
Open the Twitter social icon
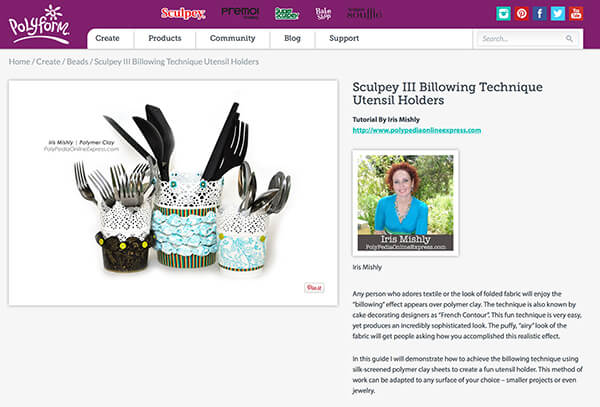[x=558, y=14]
